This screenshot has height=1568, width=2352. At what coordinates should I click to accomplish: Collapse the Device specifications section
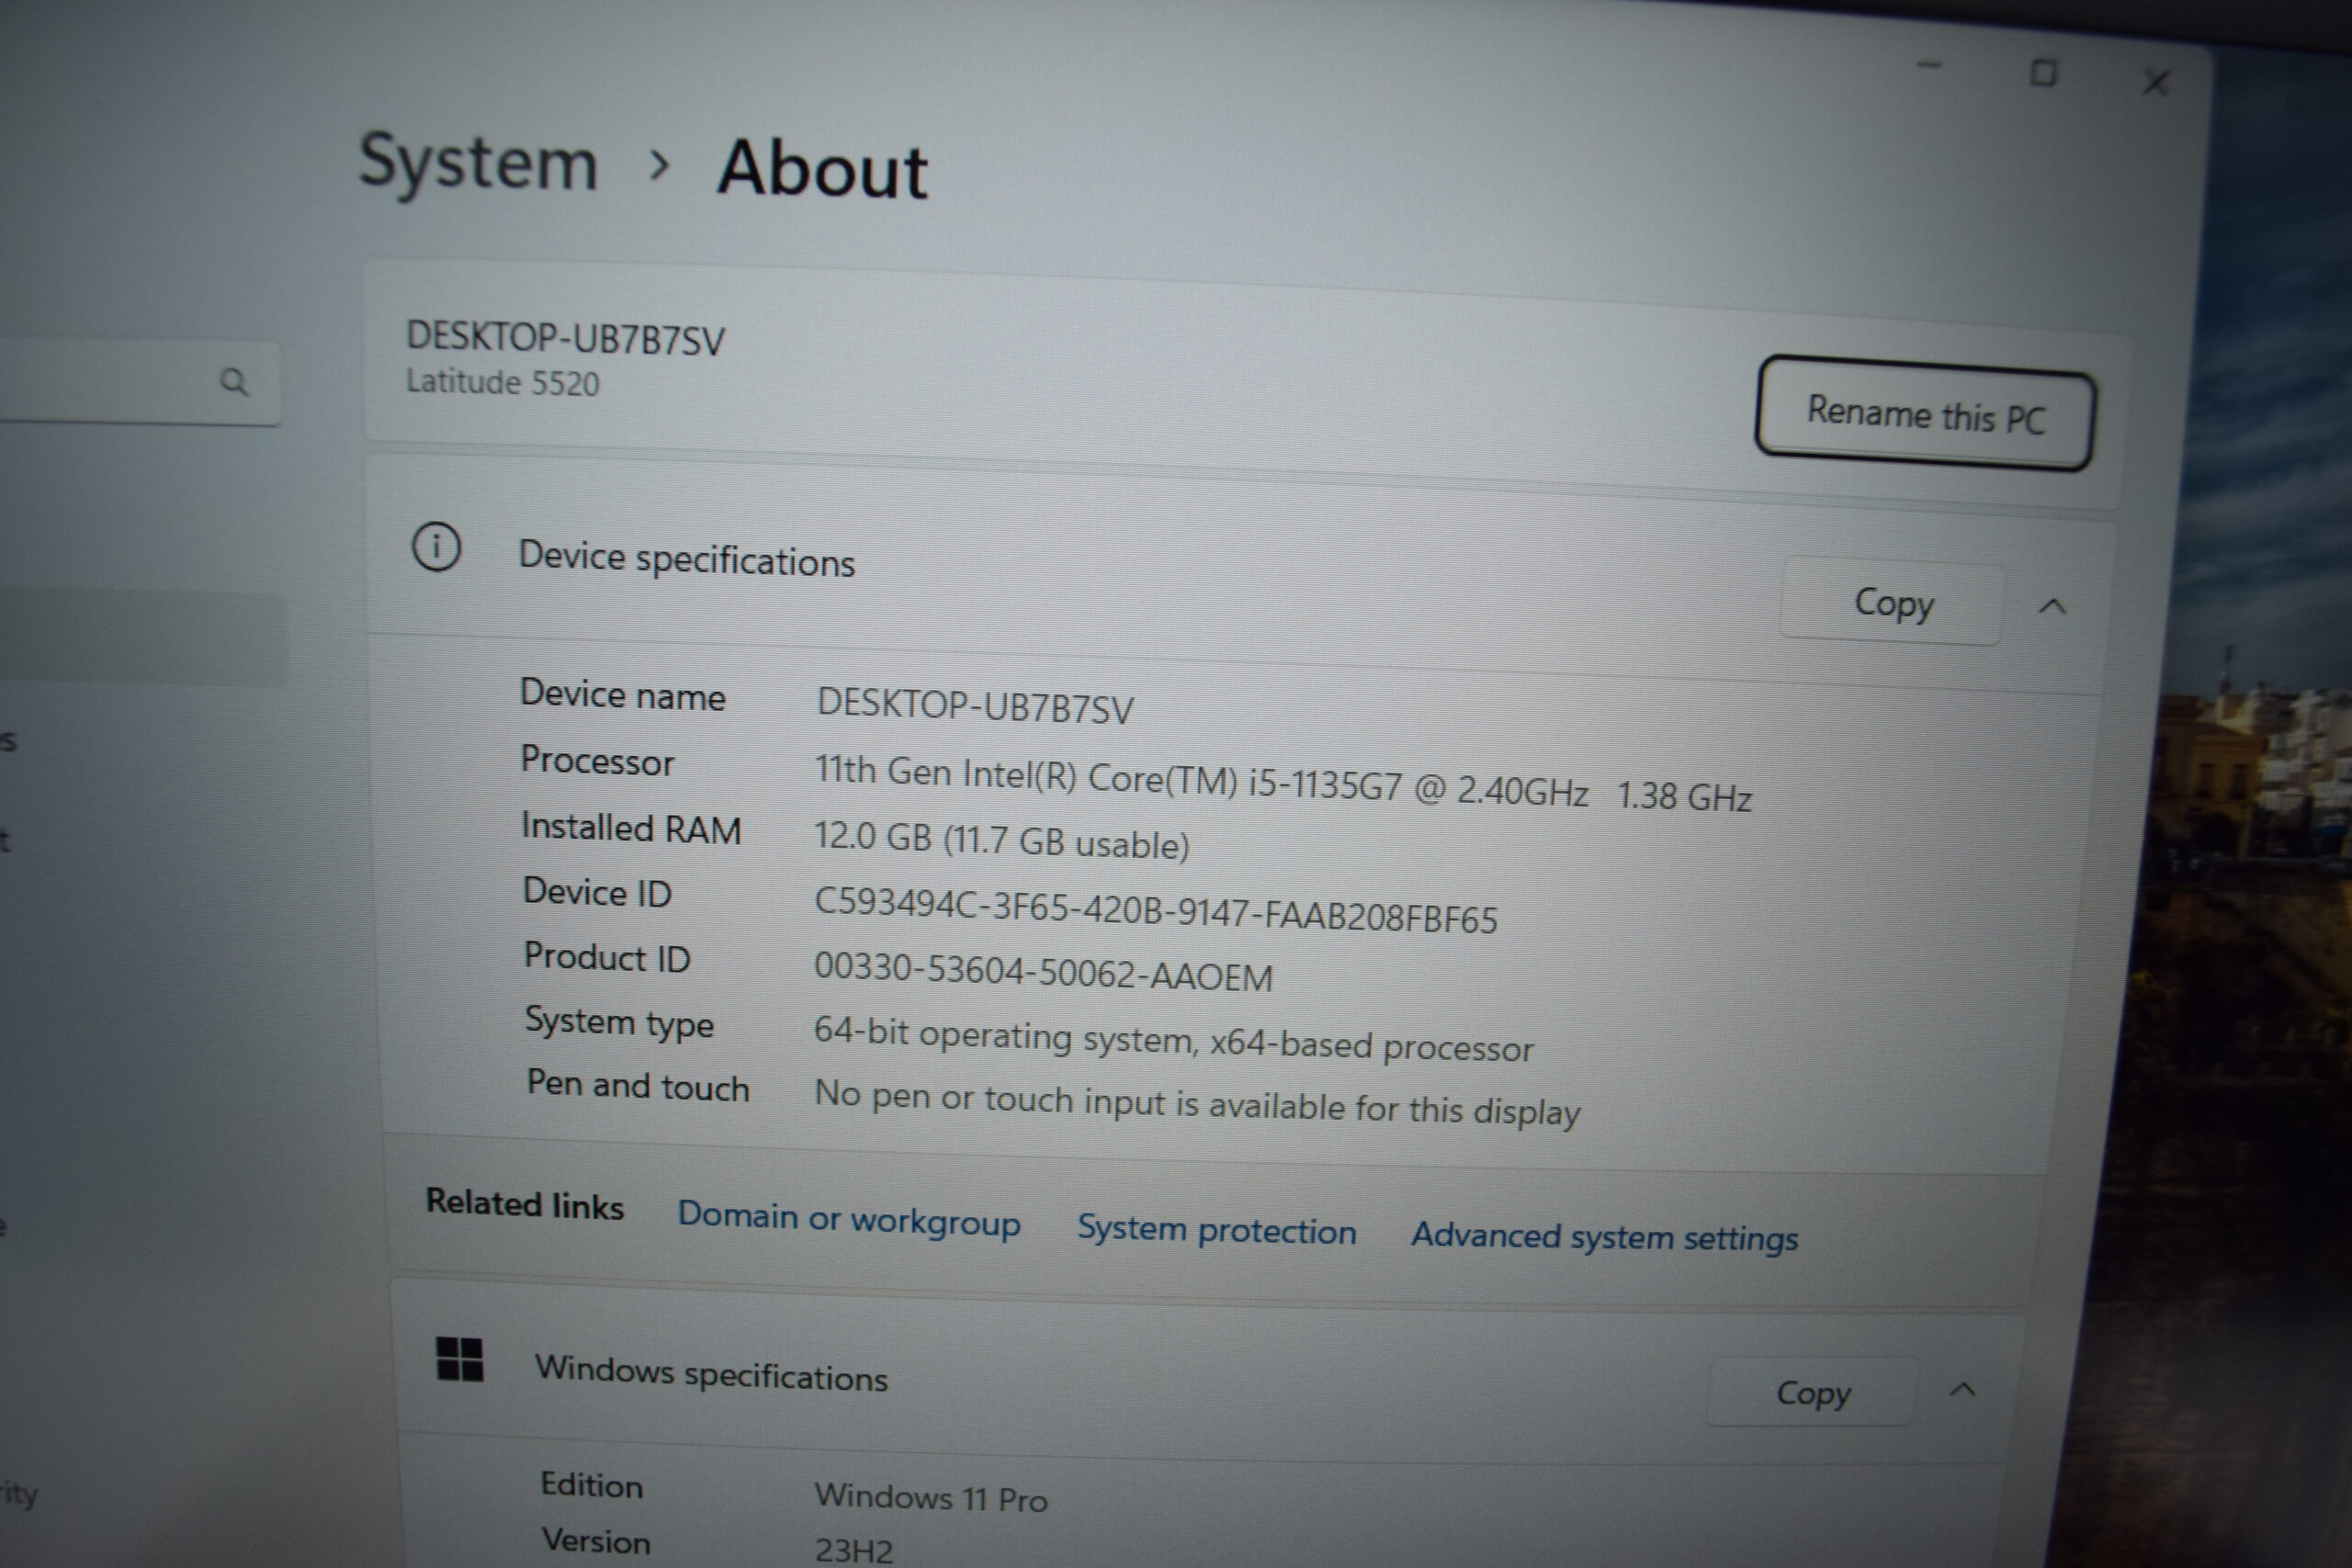[x=2052, y=606]
